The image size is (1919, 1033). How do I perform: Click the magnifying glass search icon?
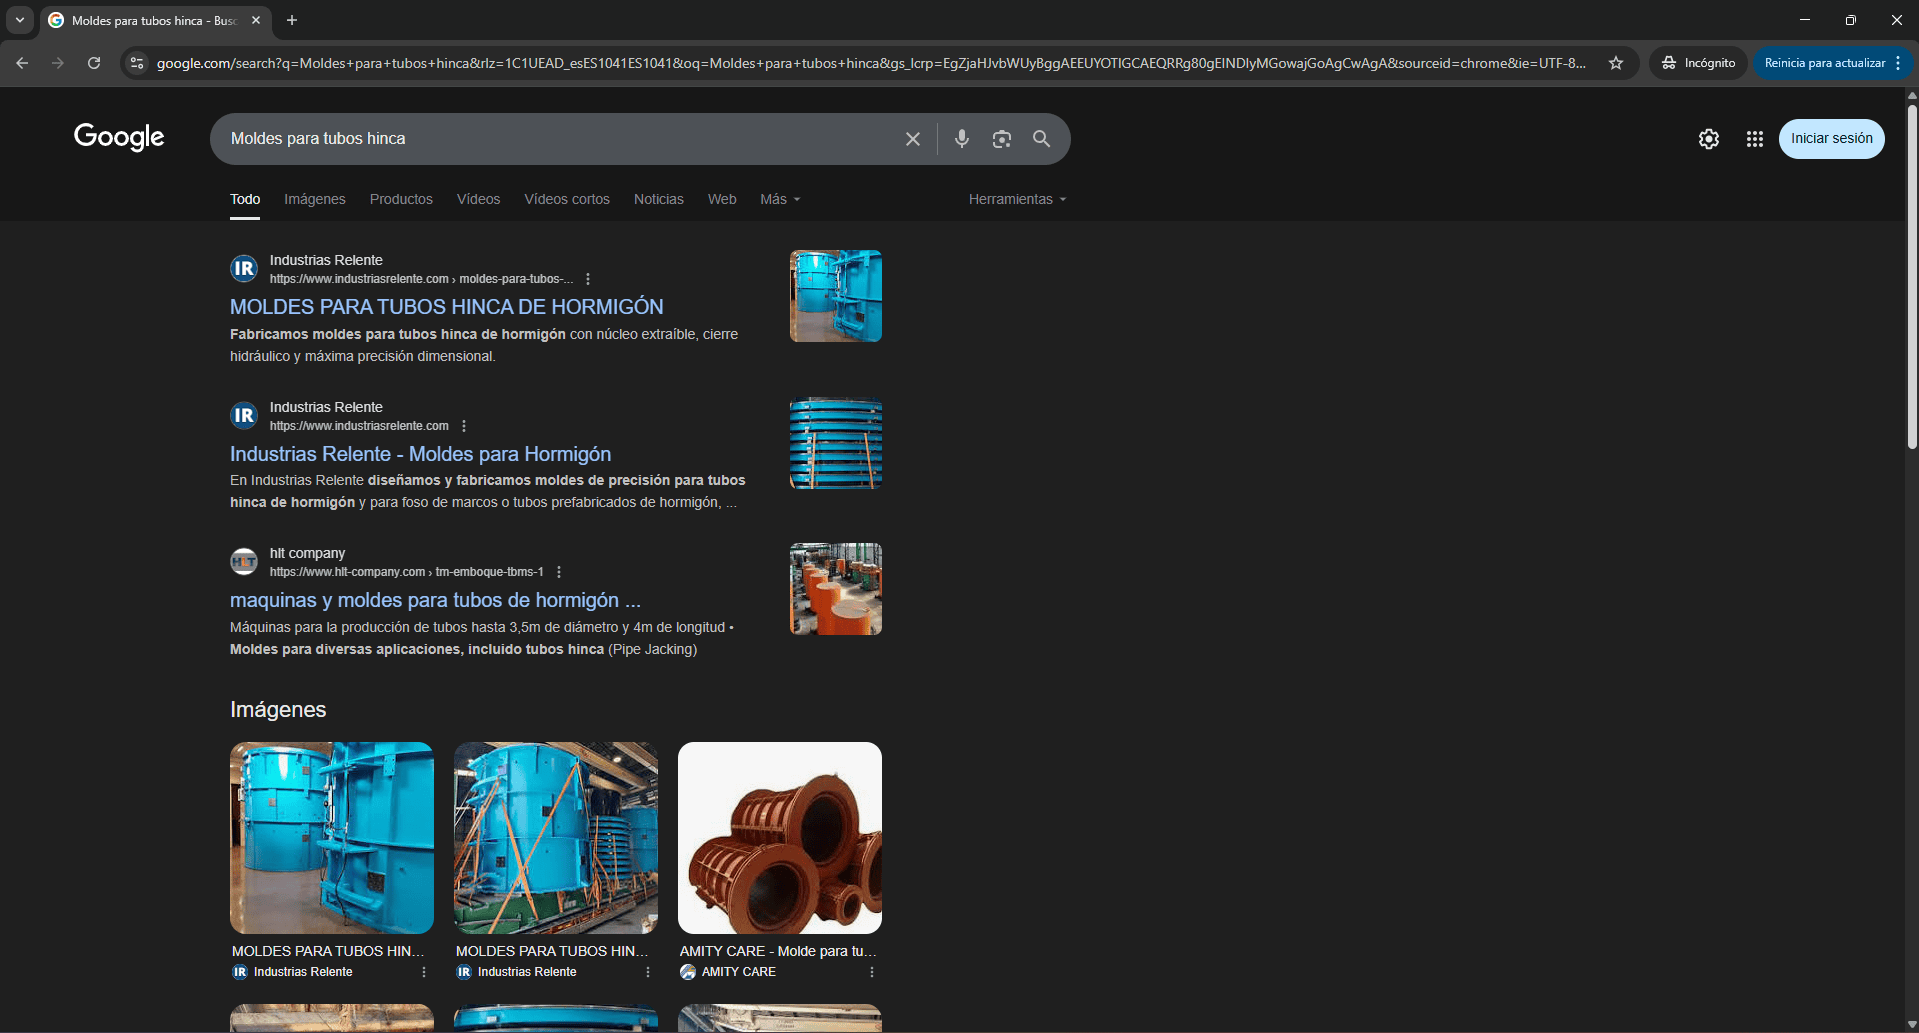click(1041, 139)
